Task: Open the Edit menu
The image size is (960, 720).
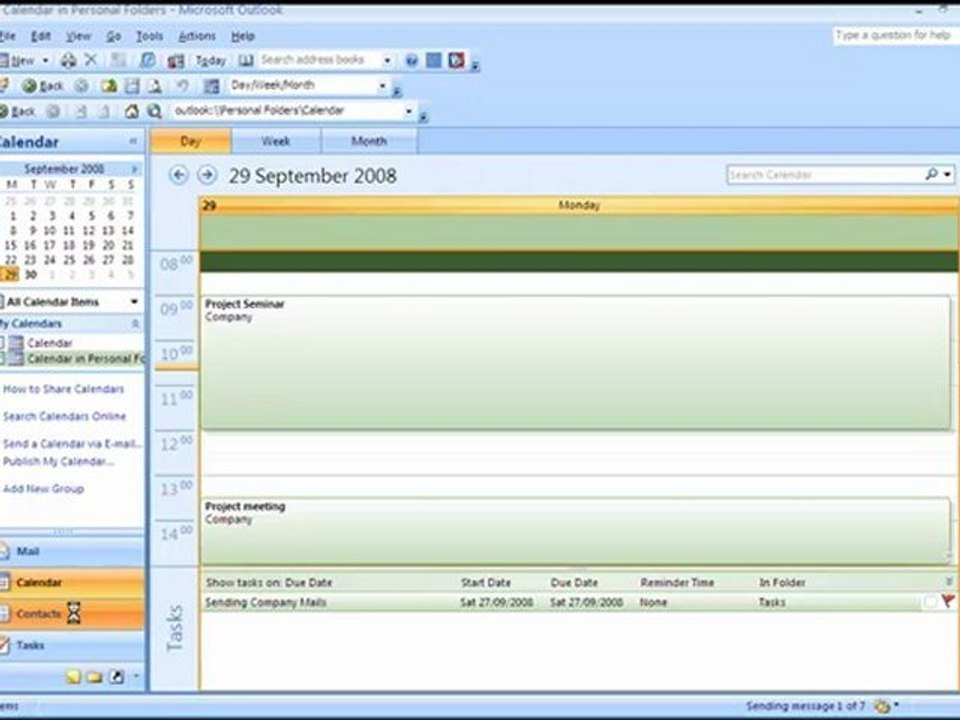Action: click(40, 36)
